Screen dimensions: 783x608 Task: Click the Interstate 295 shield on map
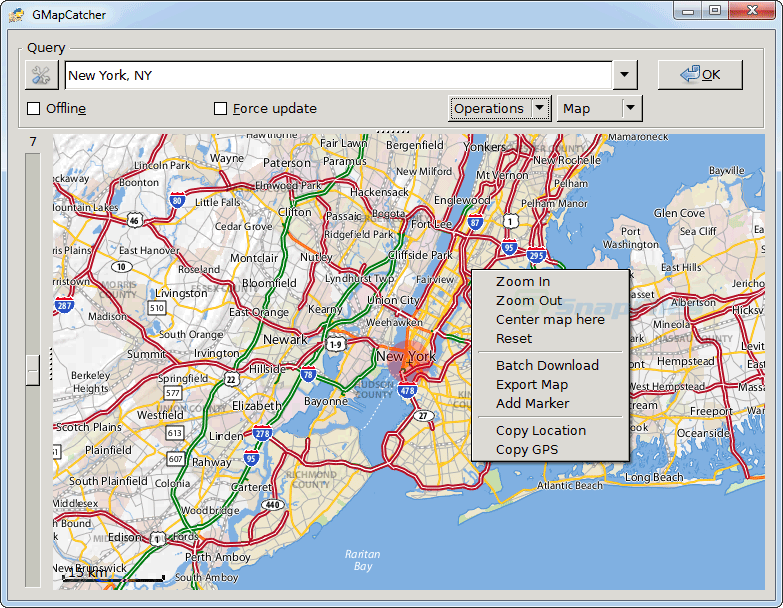point(536,256)
